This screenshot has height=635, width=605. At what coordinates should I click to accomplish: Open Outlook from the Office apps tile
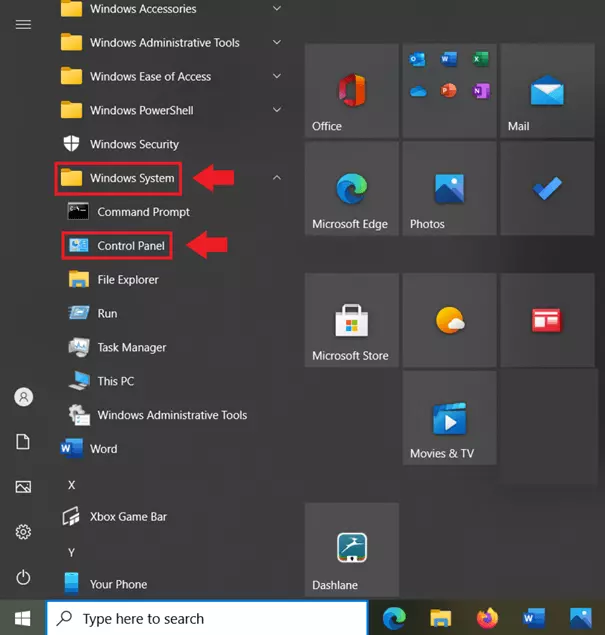(418, 59)
